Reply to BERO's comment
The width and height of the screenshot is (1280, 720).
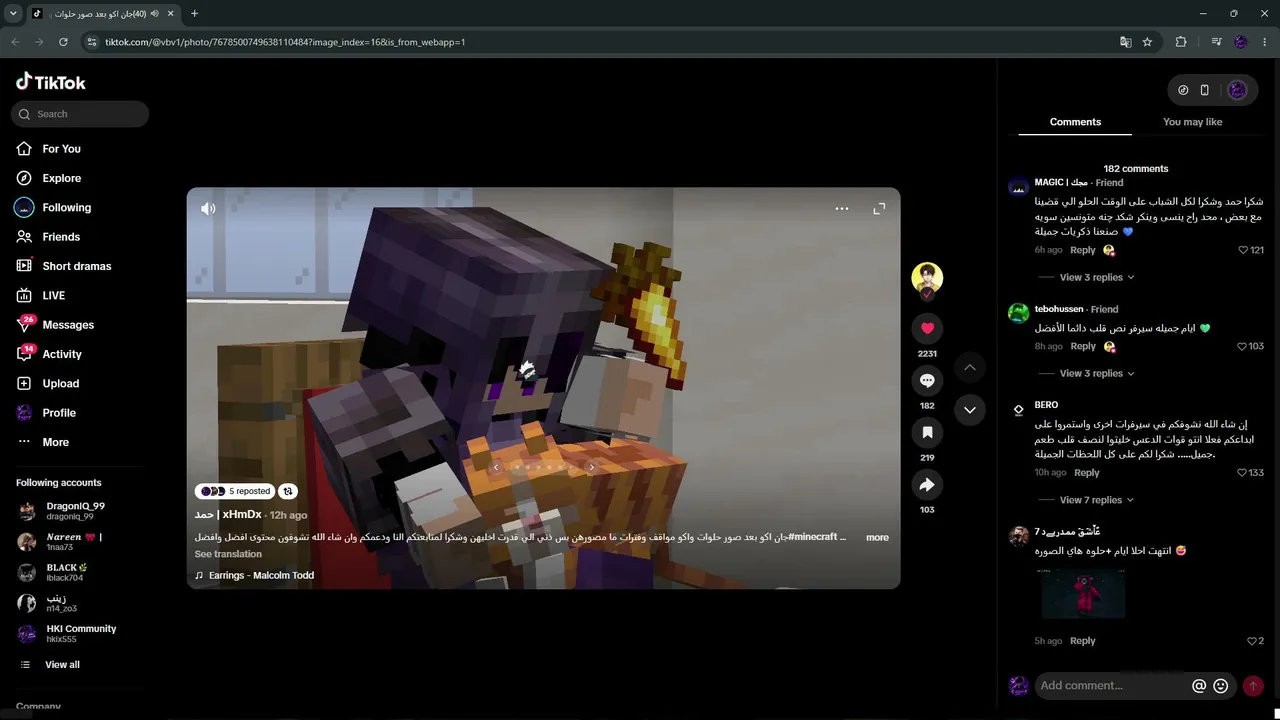[1086, 473]
